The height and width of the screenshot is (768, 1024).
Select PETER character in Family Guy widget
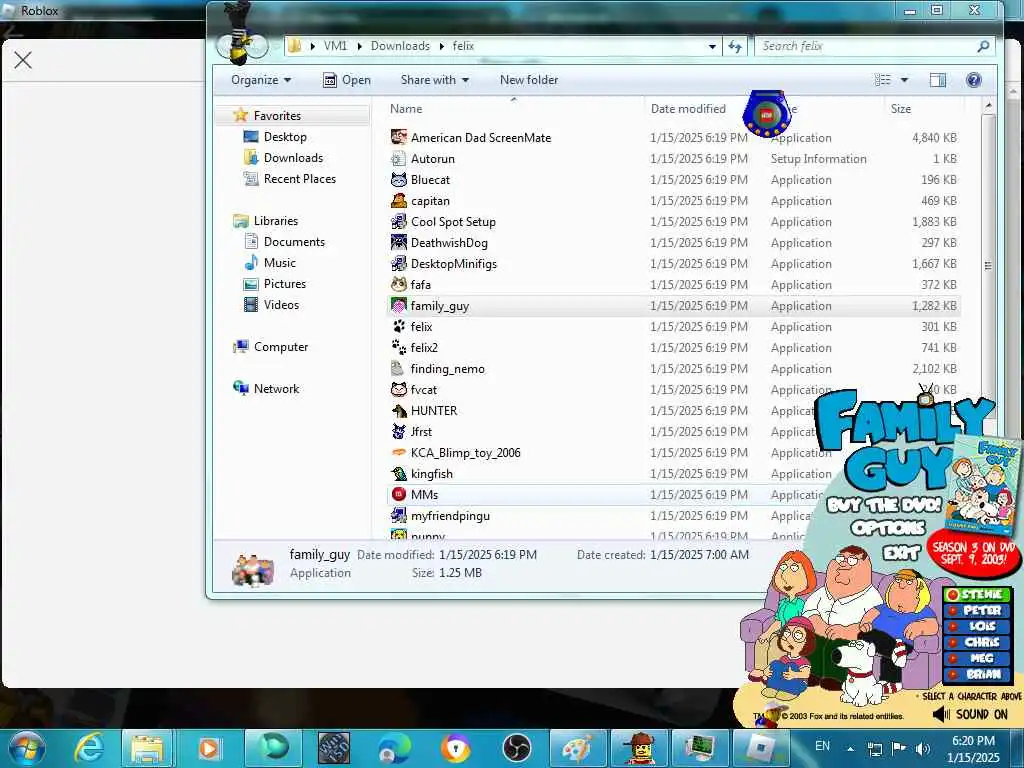(x=978, y=610)
